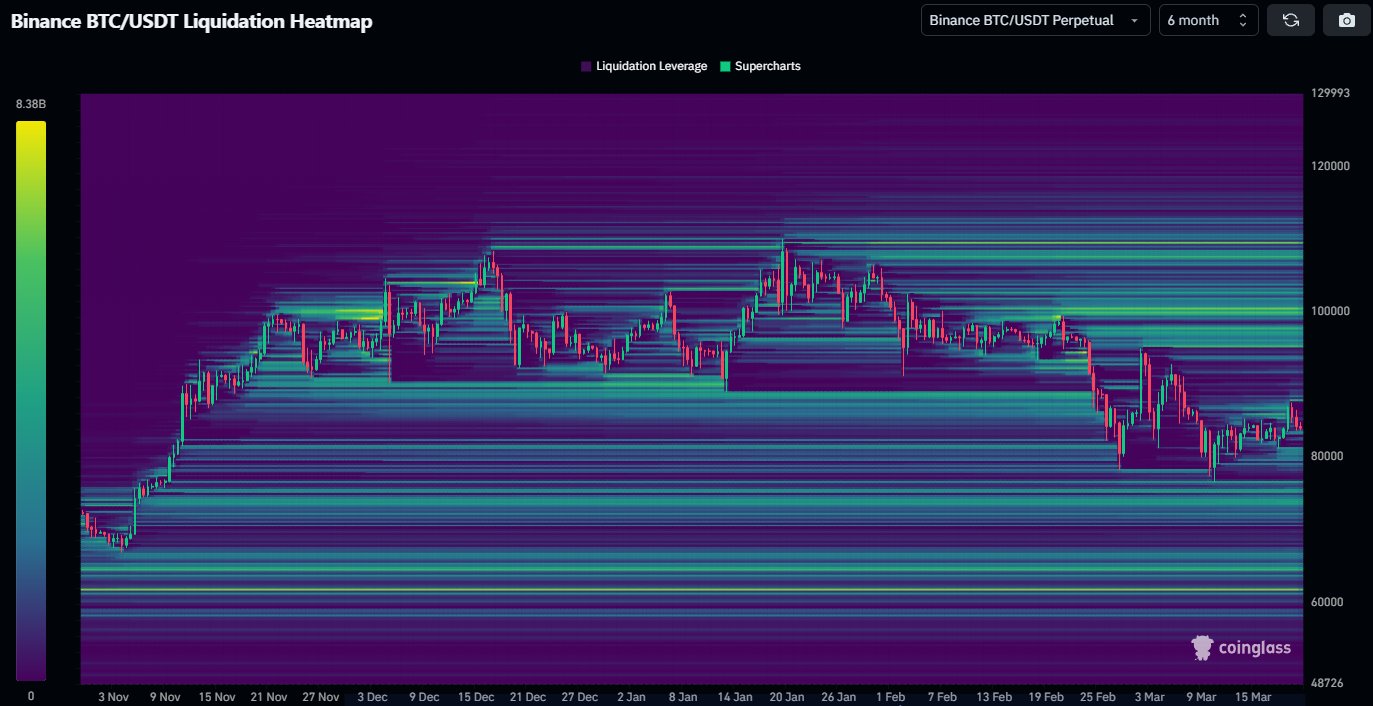Select the 100000 price axis label
This screenshot has width=1373, height=706.
1328,311
